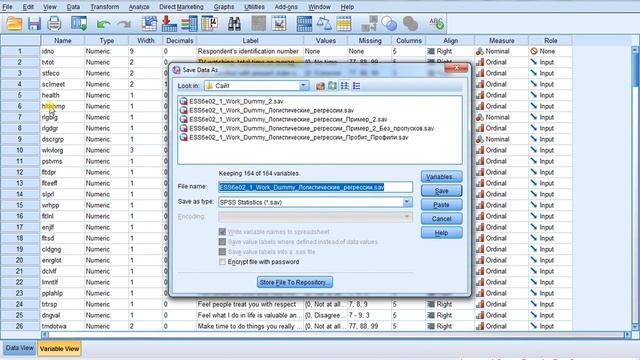Click the tmdotwa variable name cell

[x=62, y=326]
